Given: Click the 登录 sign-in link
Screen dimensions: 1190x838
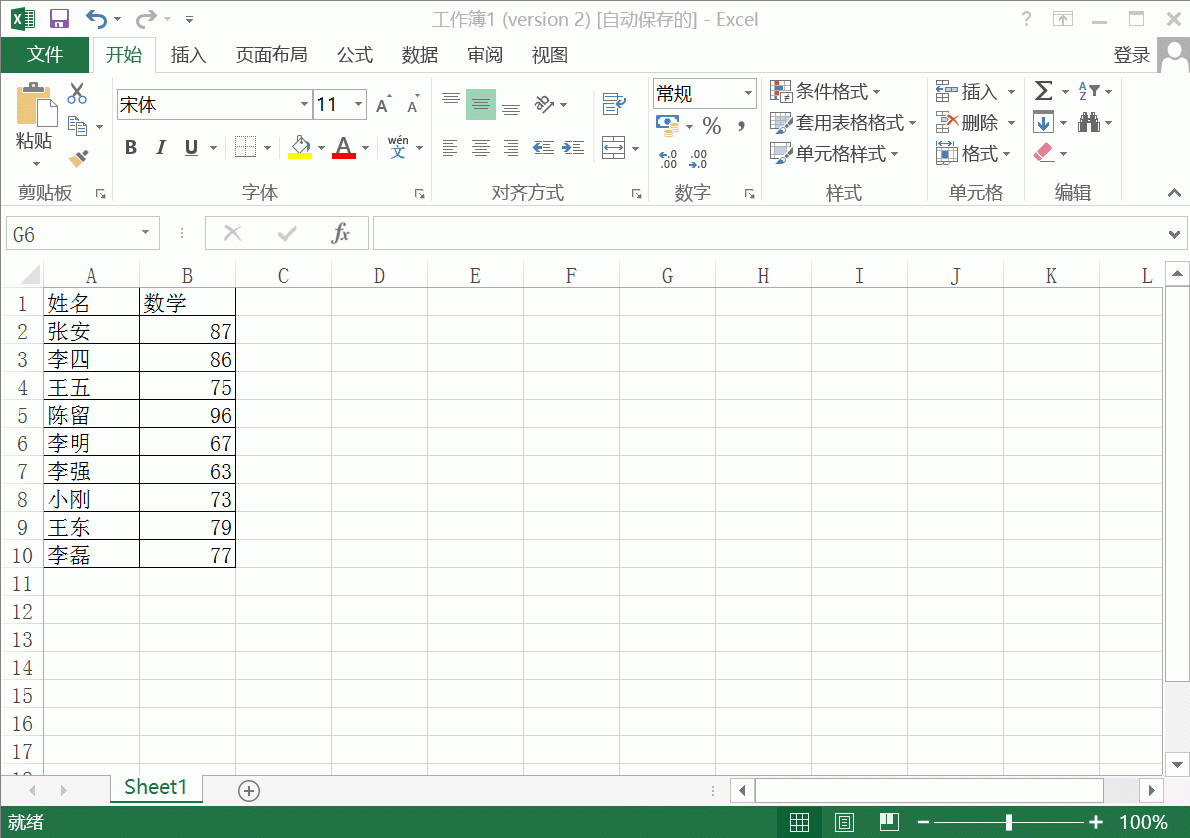Looking at the screenshot, I should (x=1132, y=55).
